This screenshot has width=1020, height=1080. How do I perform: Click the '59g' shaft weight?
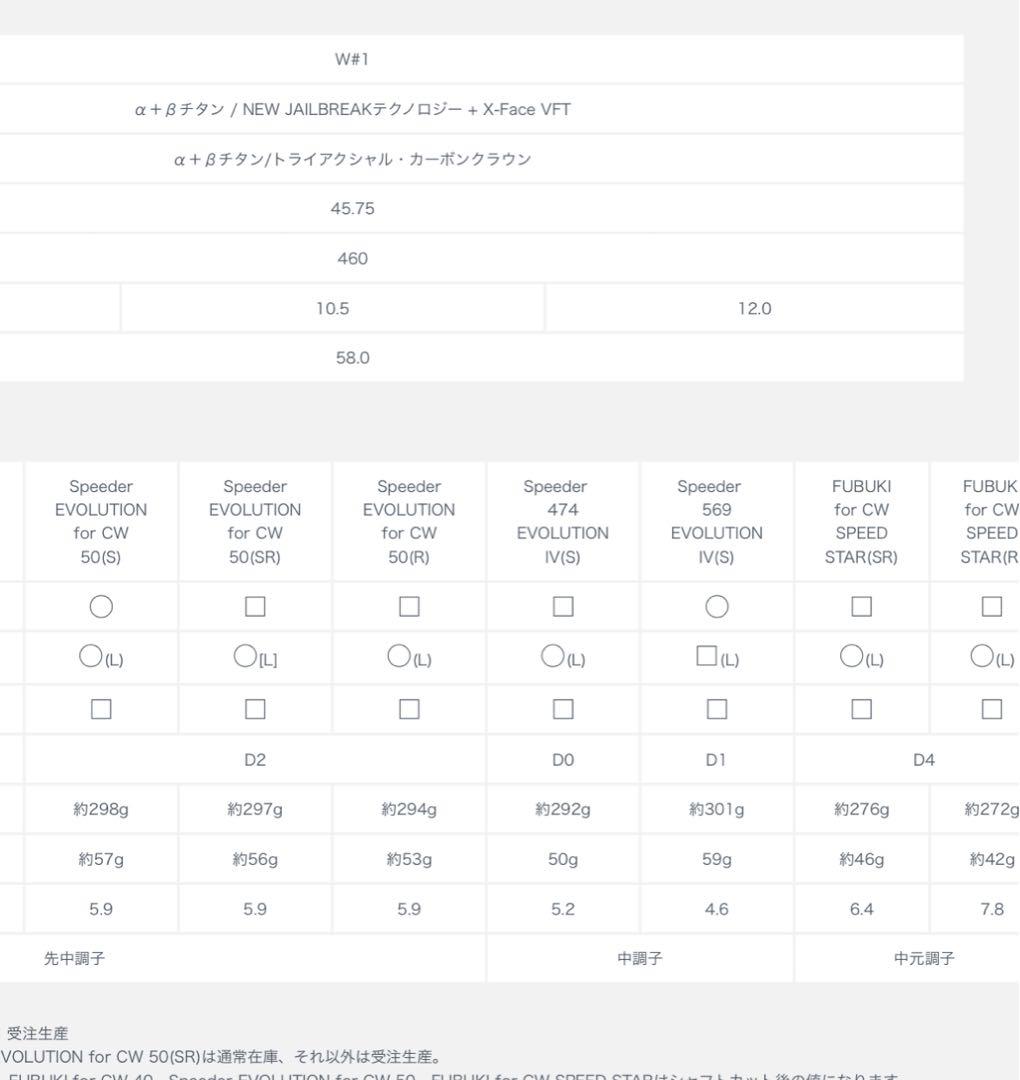717,860
